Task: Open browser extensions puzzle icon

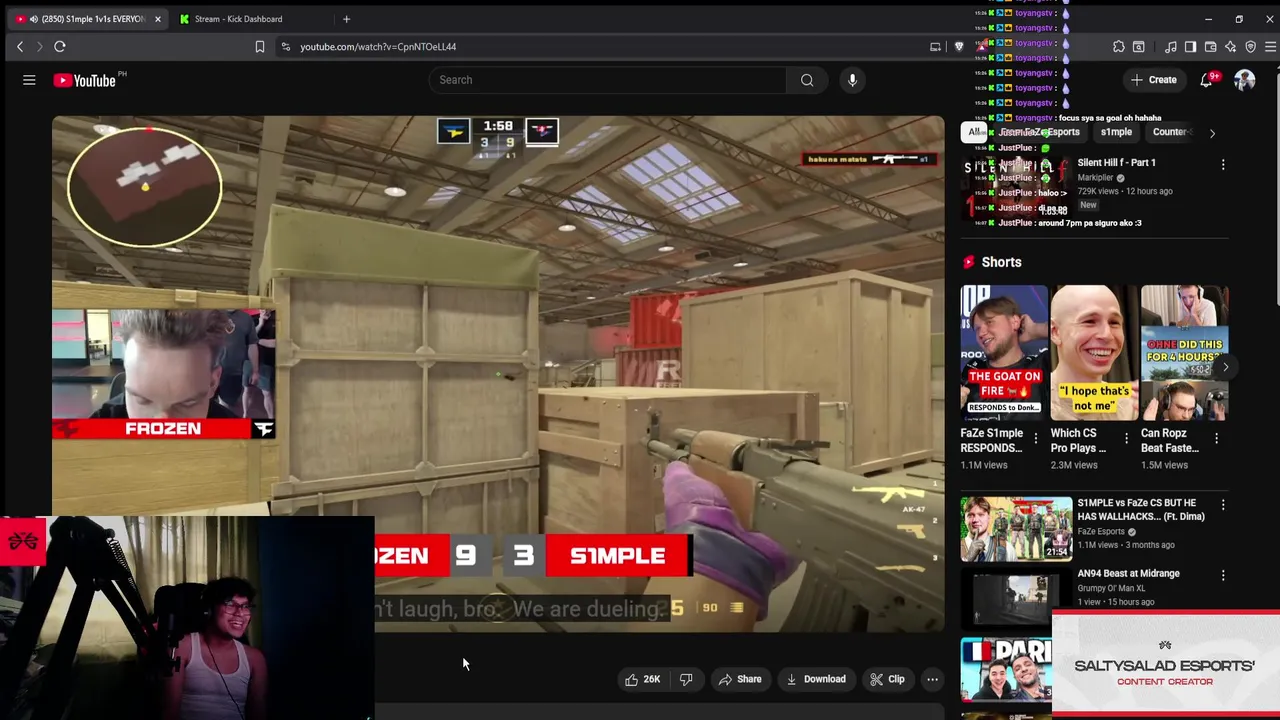Action: (1119, 46)
